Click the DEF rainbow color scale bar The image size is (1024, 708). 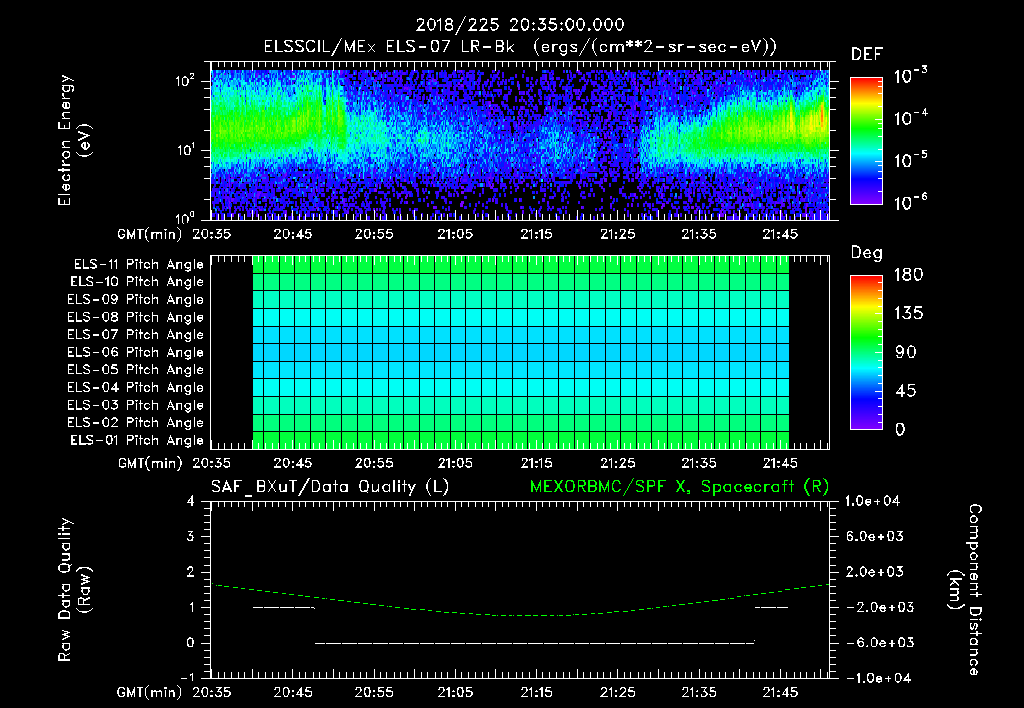point(867,141)
